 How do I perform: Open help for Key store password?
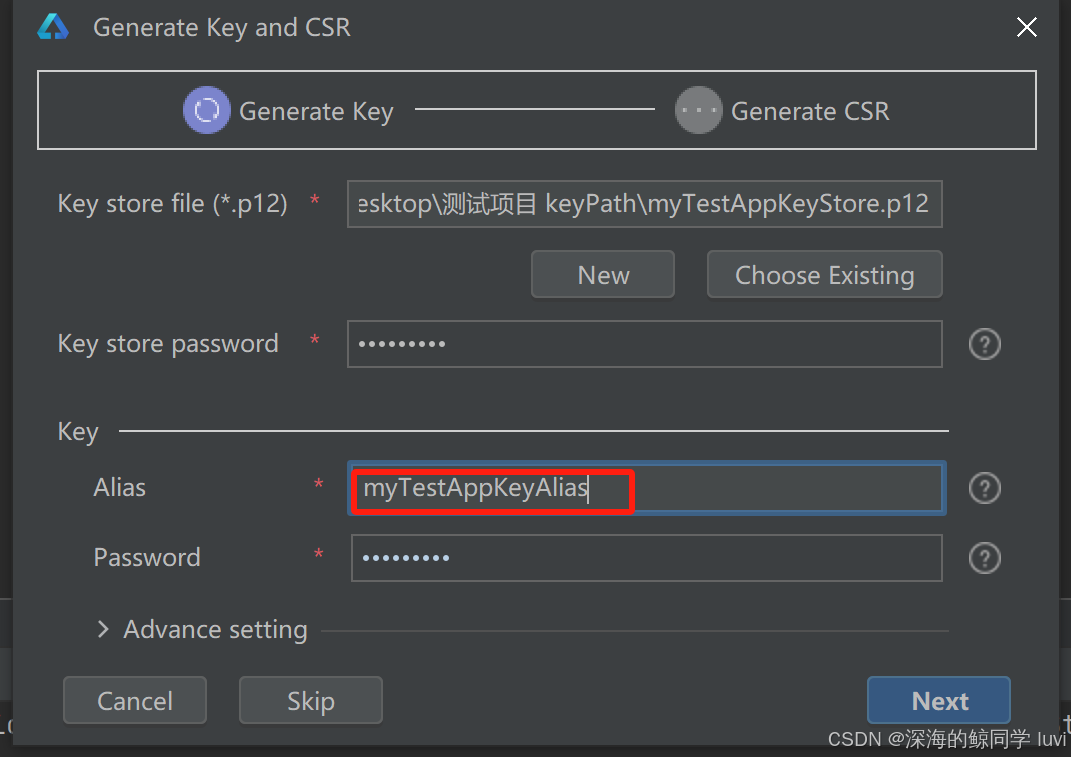984,344
